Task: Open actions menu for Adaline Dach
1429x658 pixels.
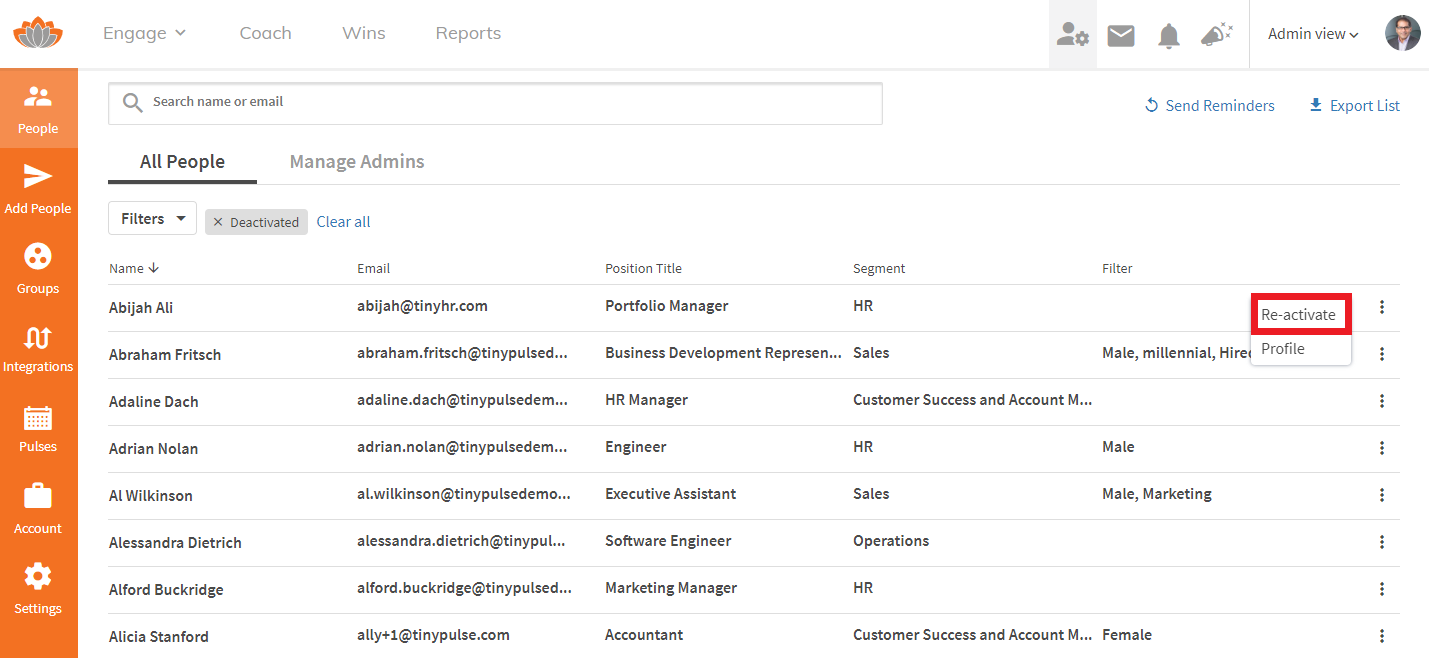Action: [1382, 401]
